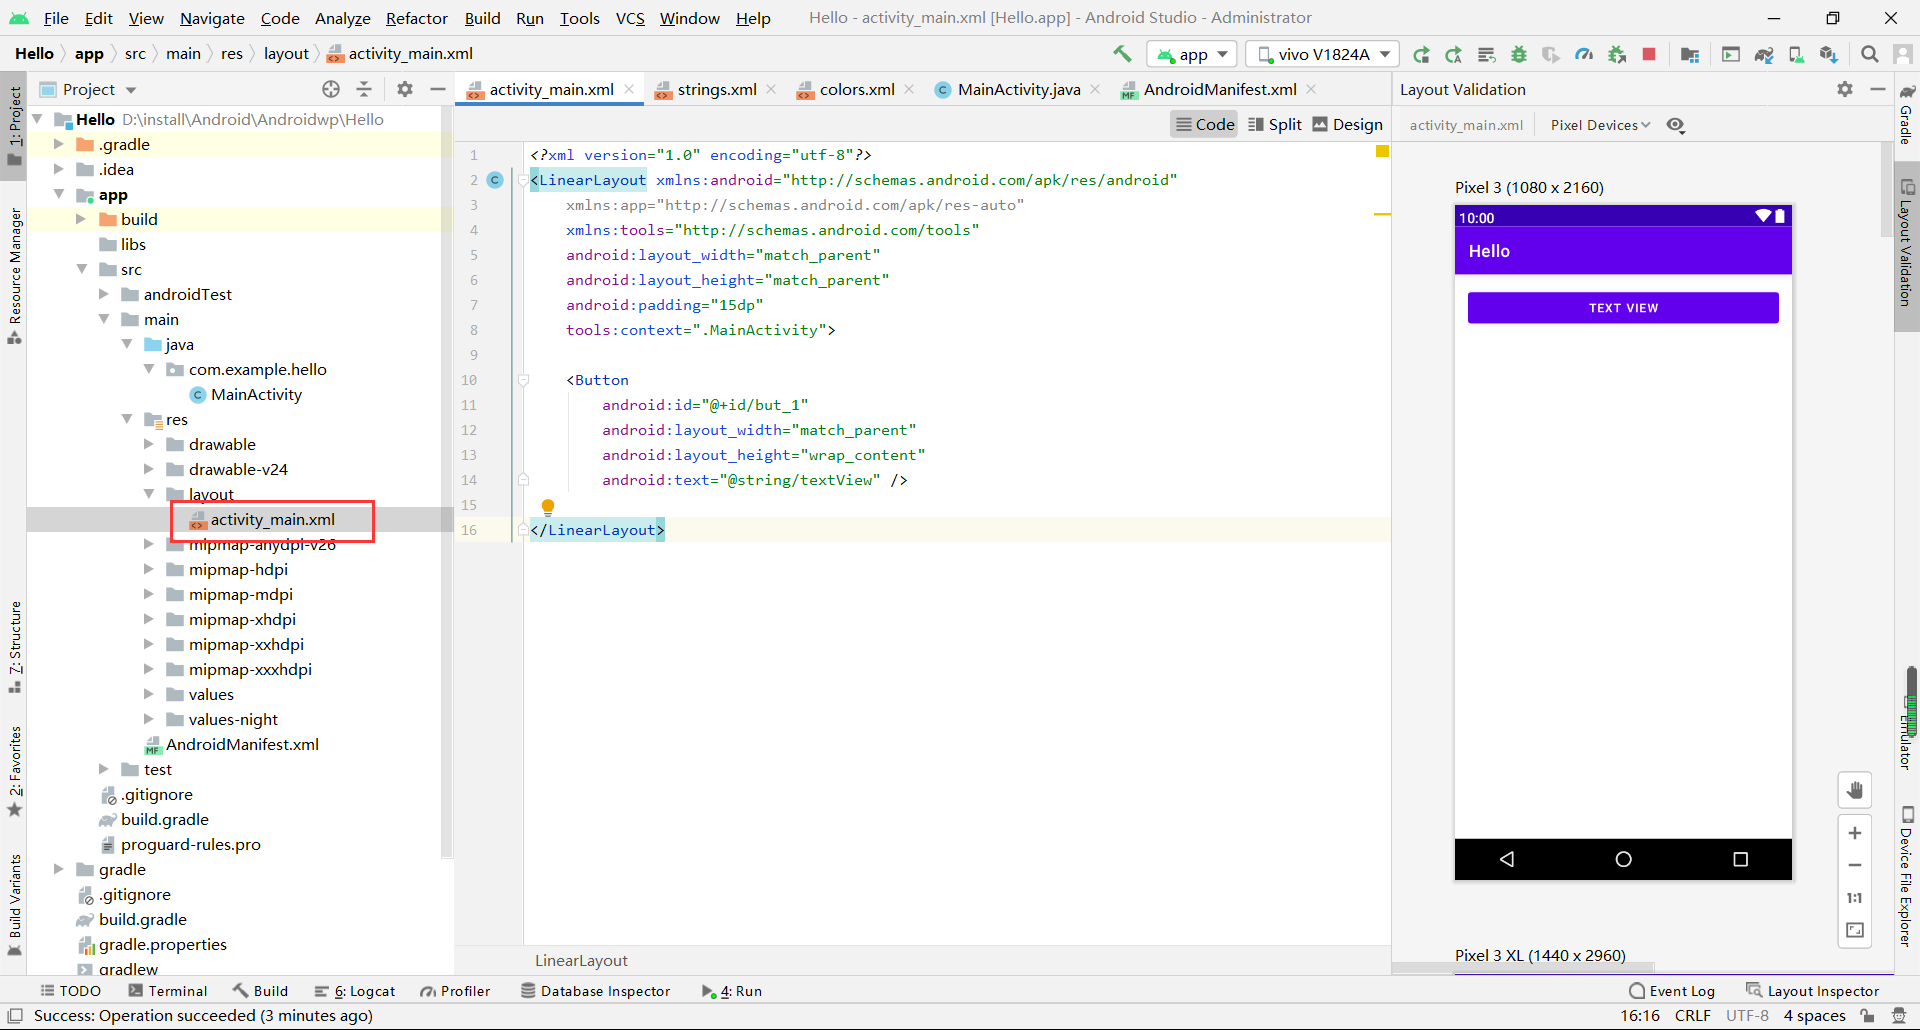This screenshot has width=1920, height=1030.
Task: Click Apply Changes and Restart Activity icon
Action: [1454, 54]
